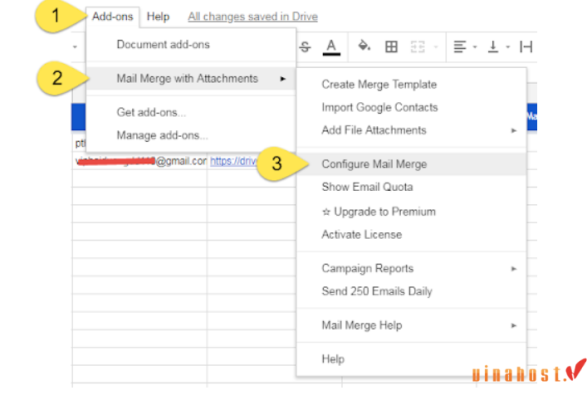This screenshot has width=587, height=400.
Task: Select Show Email Quota
Action: [412, 187]
